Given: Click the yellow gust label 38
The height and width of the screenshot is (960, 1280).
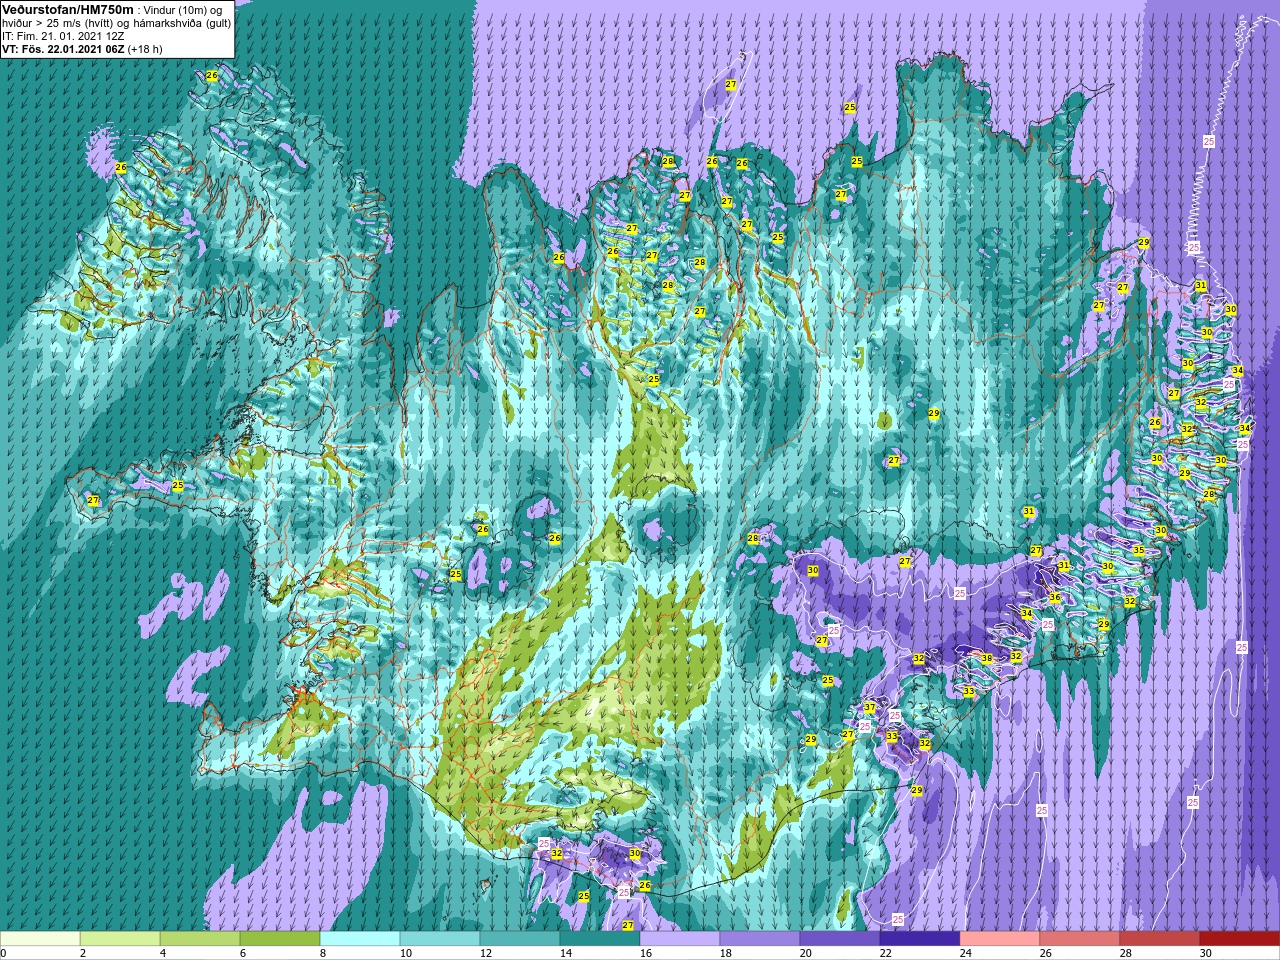Looking at the screenshot, I should 986,658.
